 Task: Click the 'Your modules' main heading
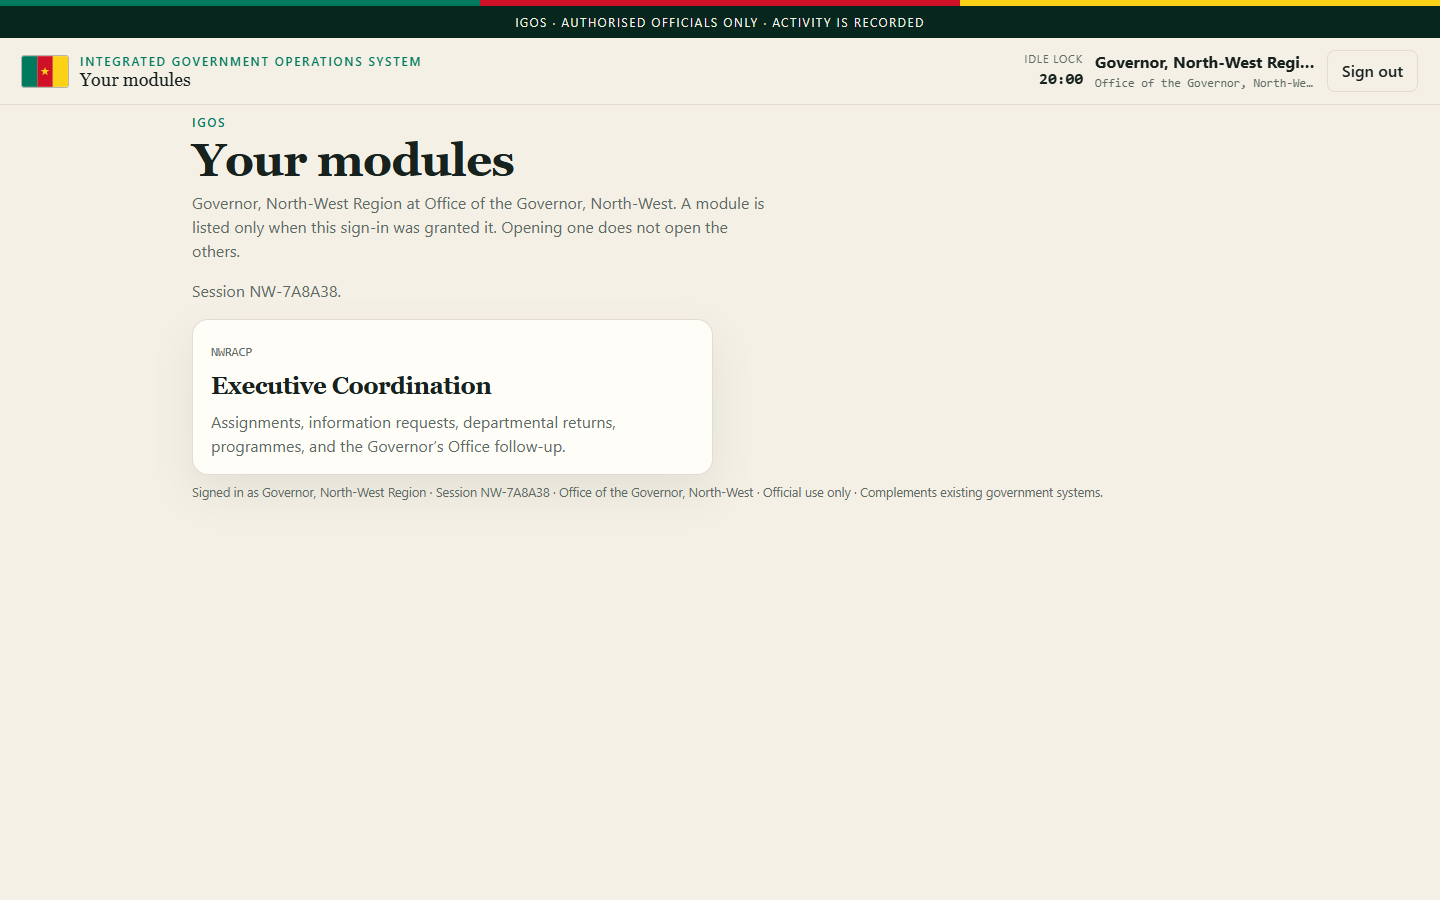353,160
